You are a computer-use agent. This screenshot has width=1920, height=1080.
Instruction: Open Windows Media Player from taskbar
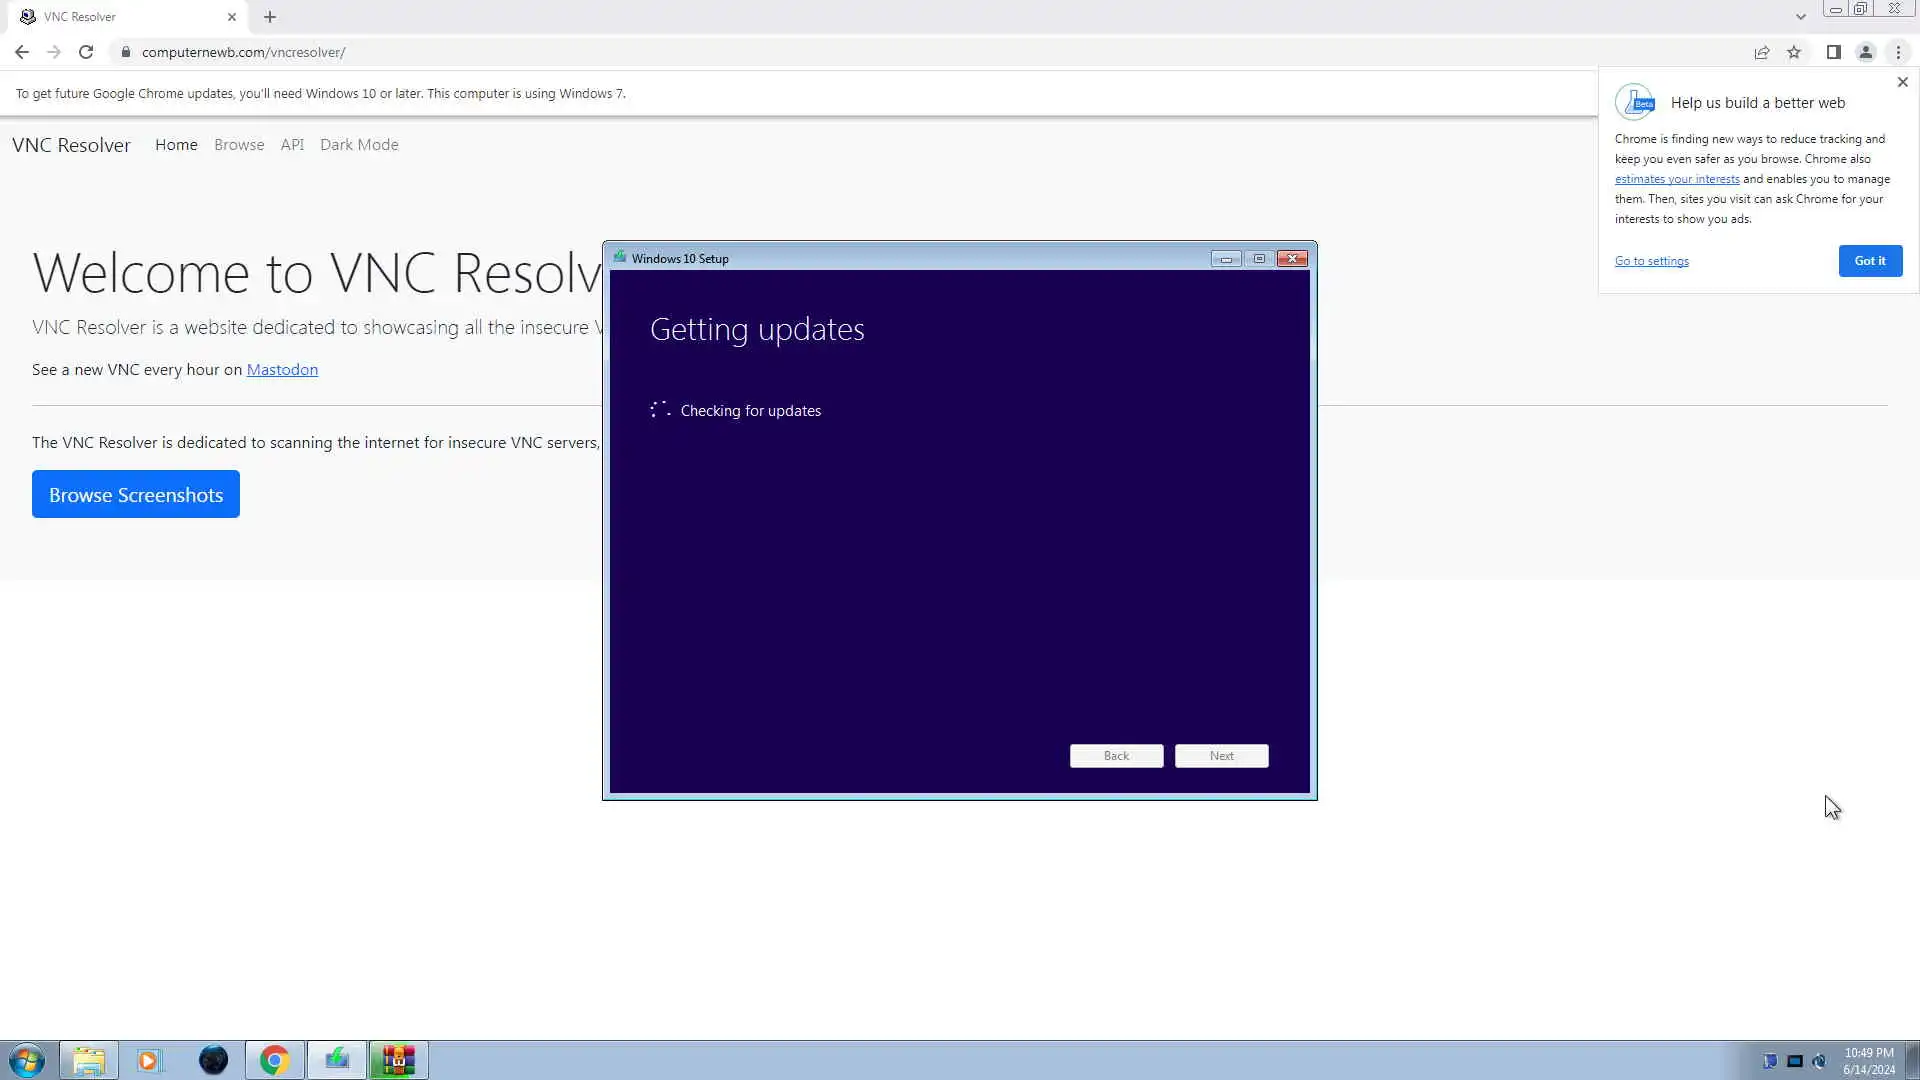(149, 1060)
